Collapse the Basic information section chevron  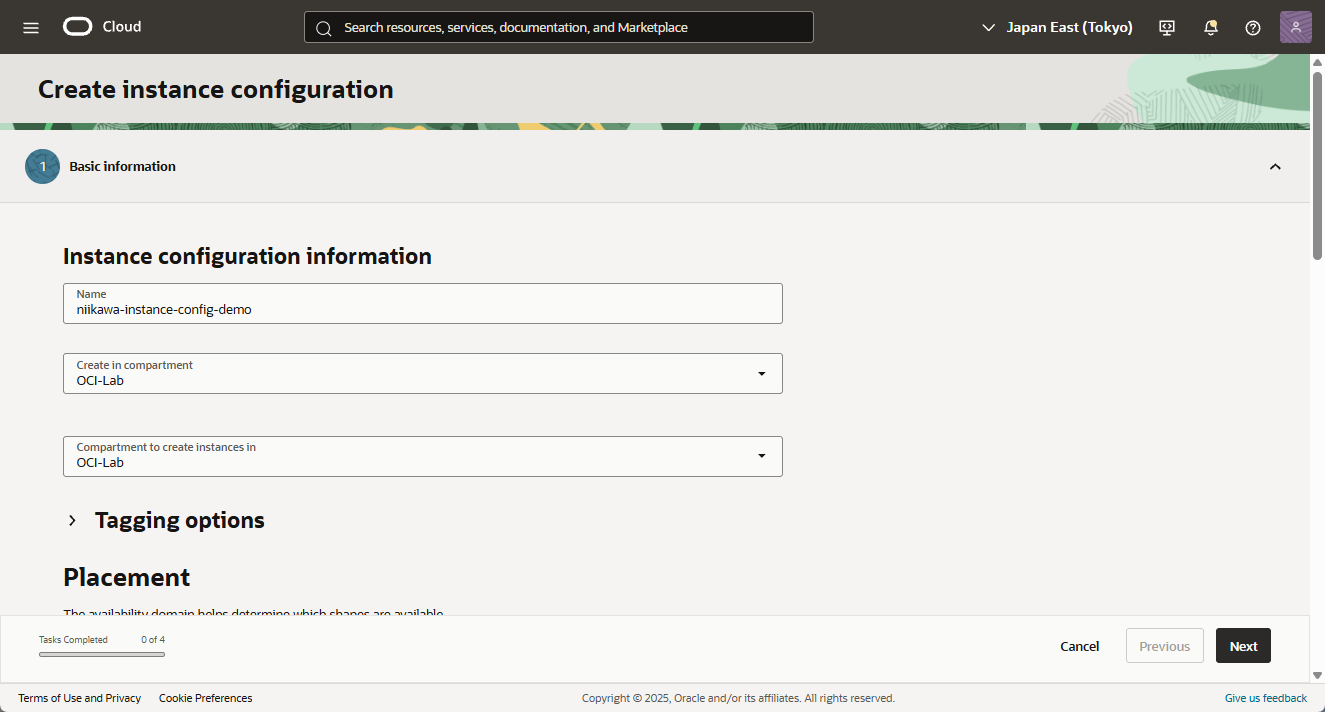click(1275, 167)
